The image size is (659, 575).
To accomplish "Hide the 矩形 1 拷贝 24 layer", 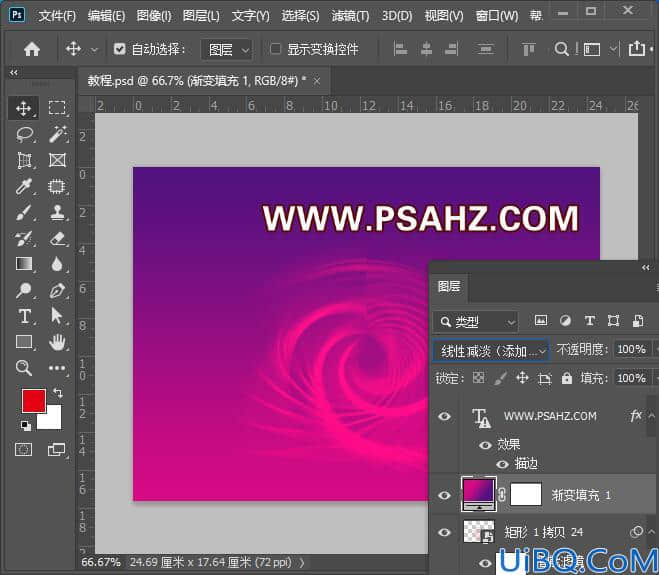I will coord(445,532).
